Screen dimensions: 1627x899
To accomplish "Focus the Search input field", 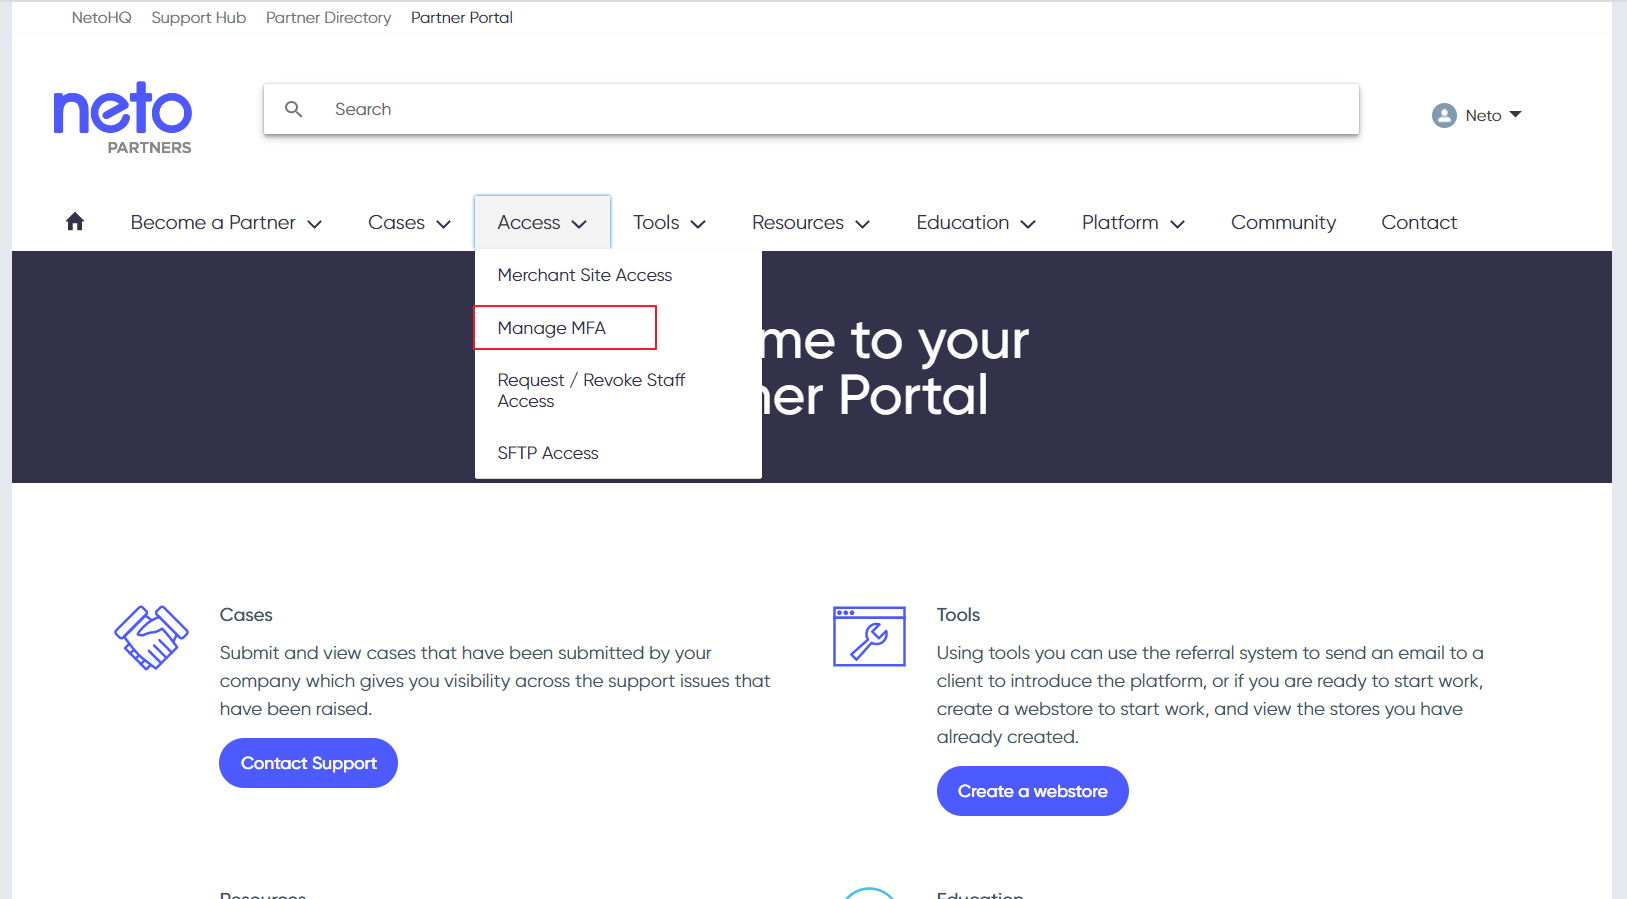I will (811, 109).
